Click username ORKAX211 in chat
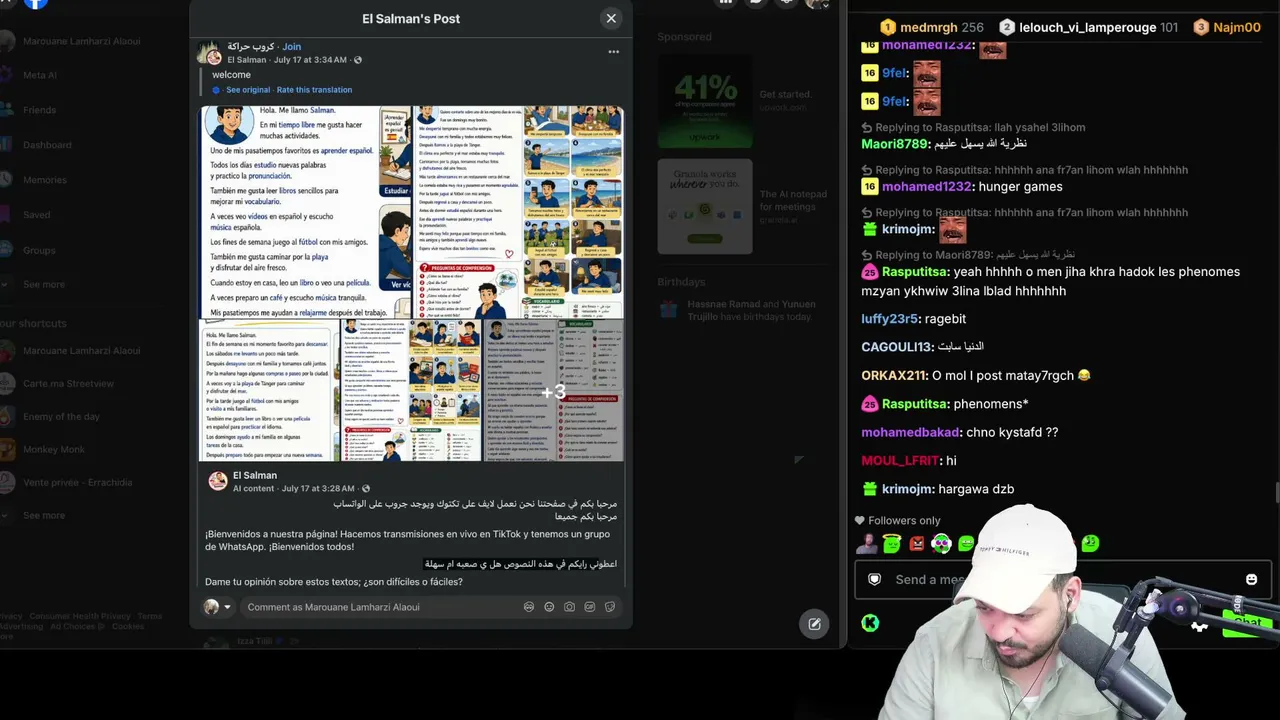 tap(894, 376)
